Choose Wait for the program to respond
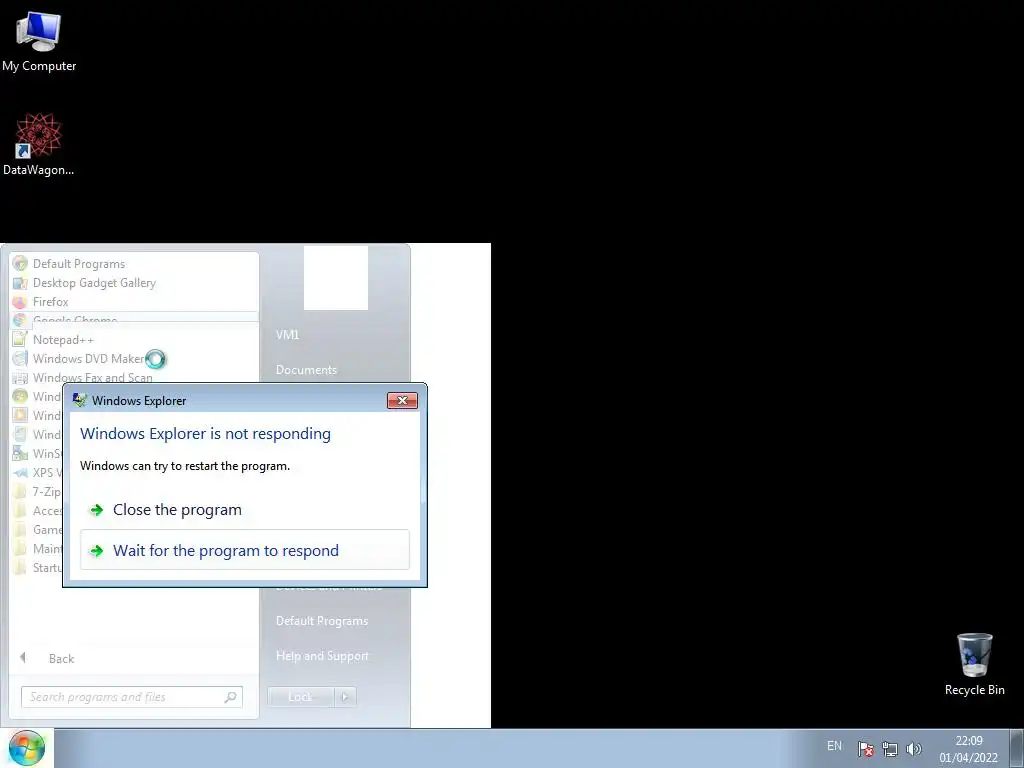This screenshot has height=768, width=1024. (x=245, y=550)
